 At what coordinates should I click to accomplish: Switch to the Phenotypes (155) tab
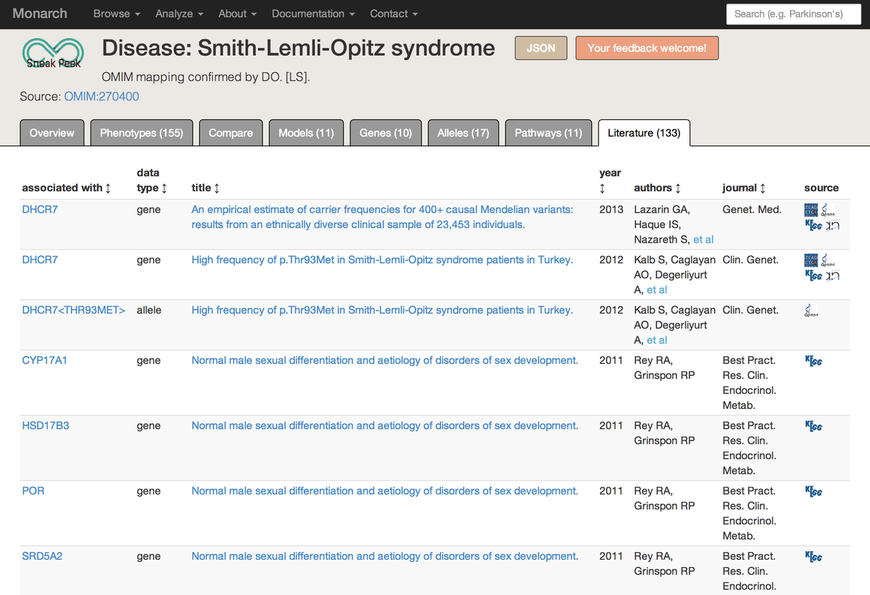point(141,133)
